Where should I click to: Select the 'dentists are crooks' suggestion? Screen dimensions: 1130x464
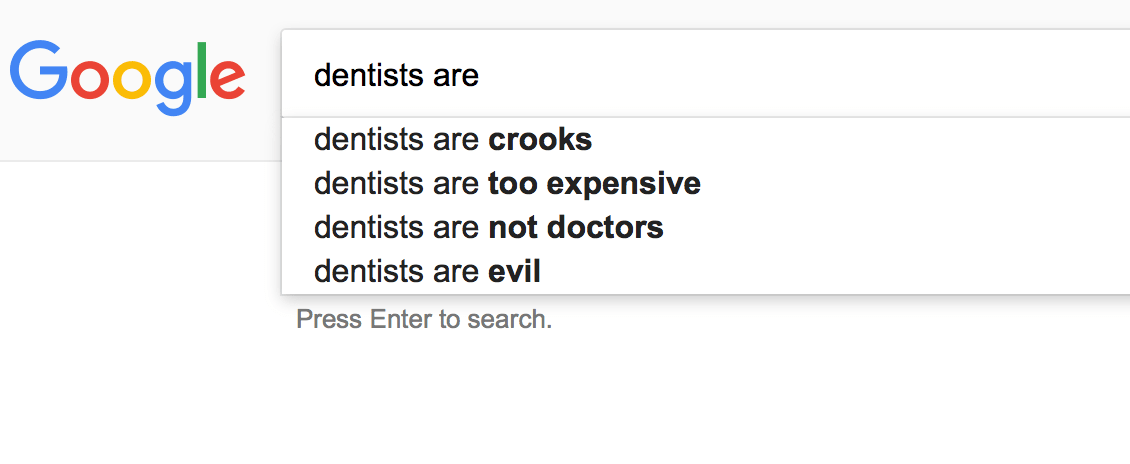pos(452,140)
